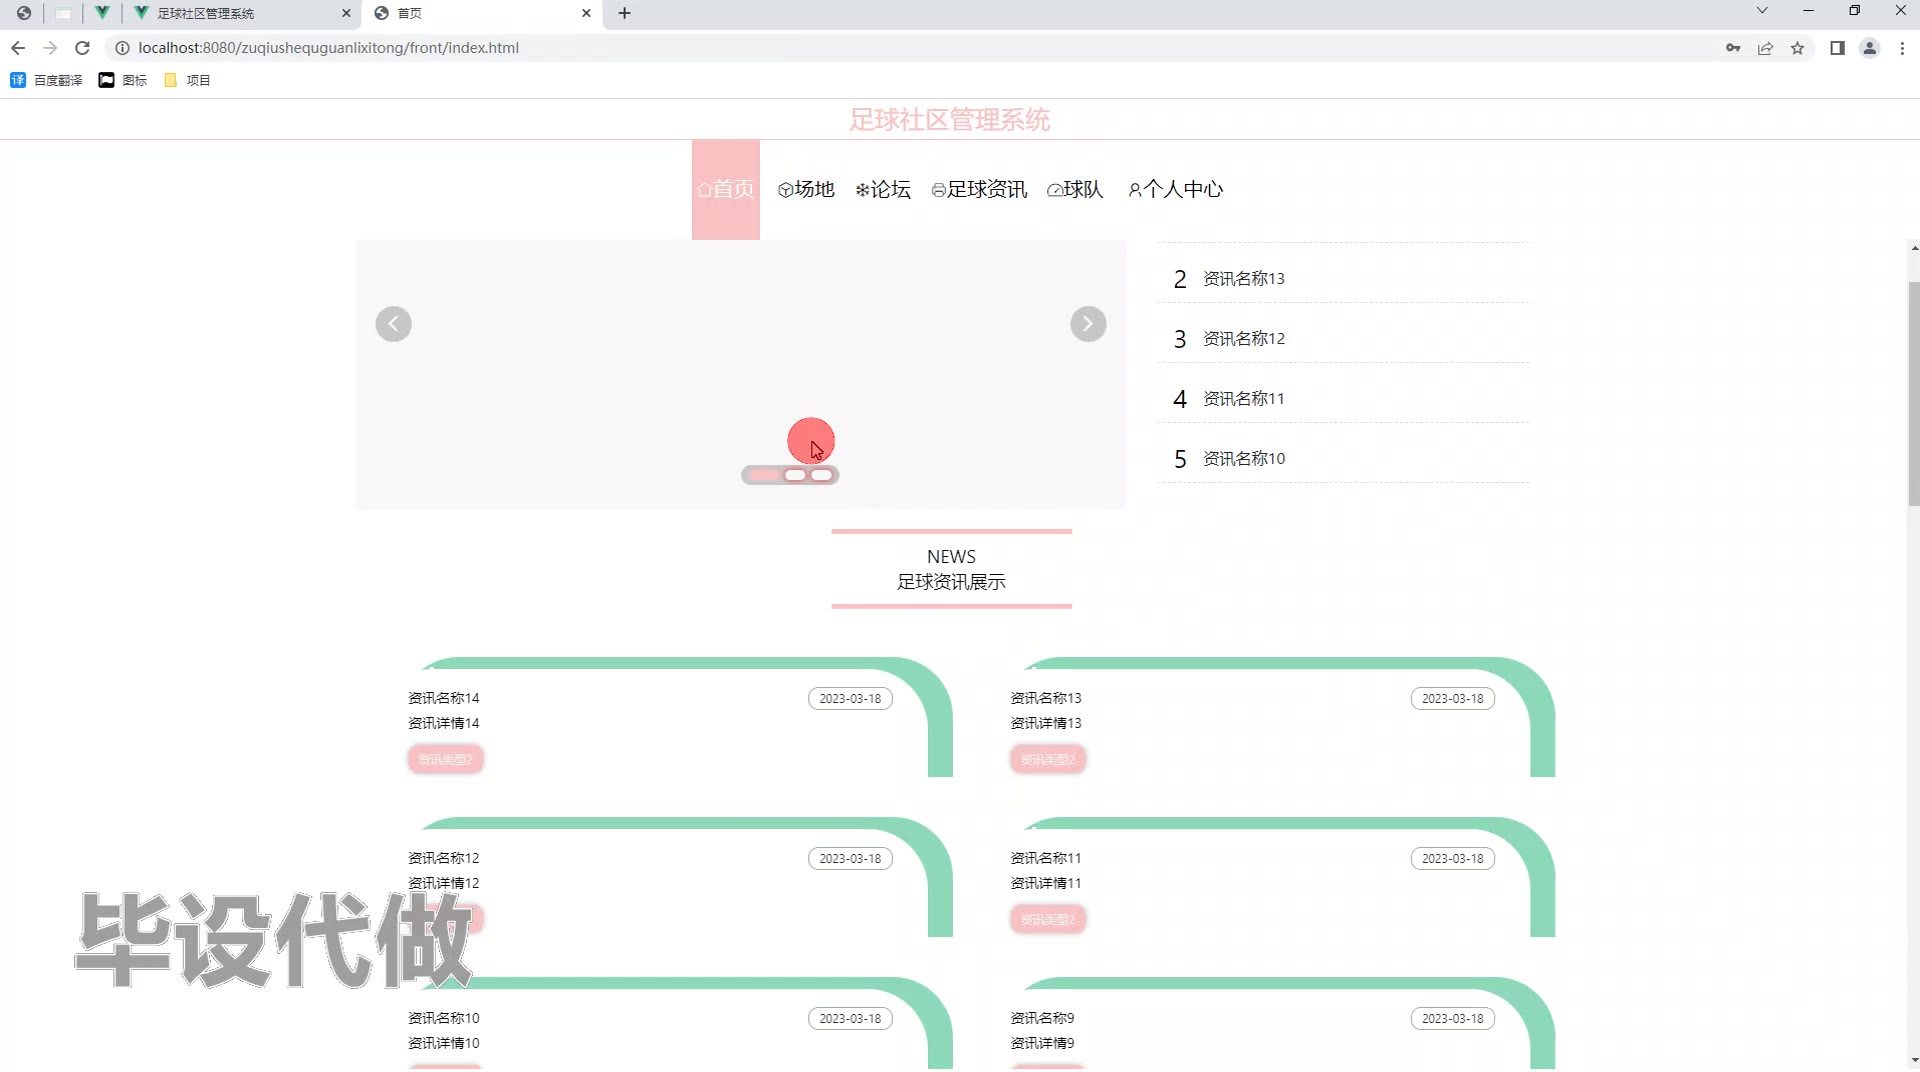
Task: Switch to the untitled Vue-logo tab
Action: pos(102,13)
